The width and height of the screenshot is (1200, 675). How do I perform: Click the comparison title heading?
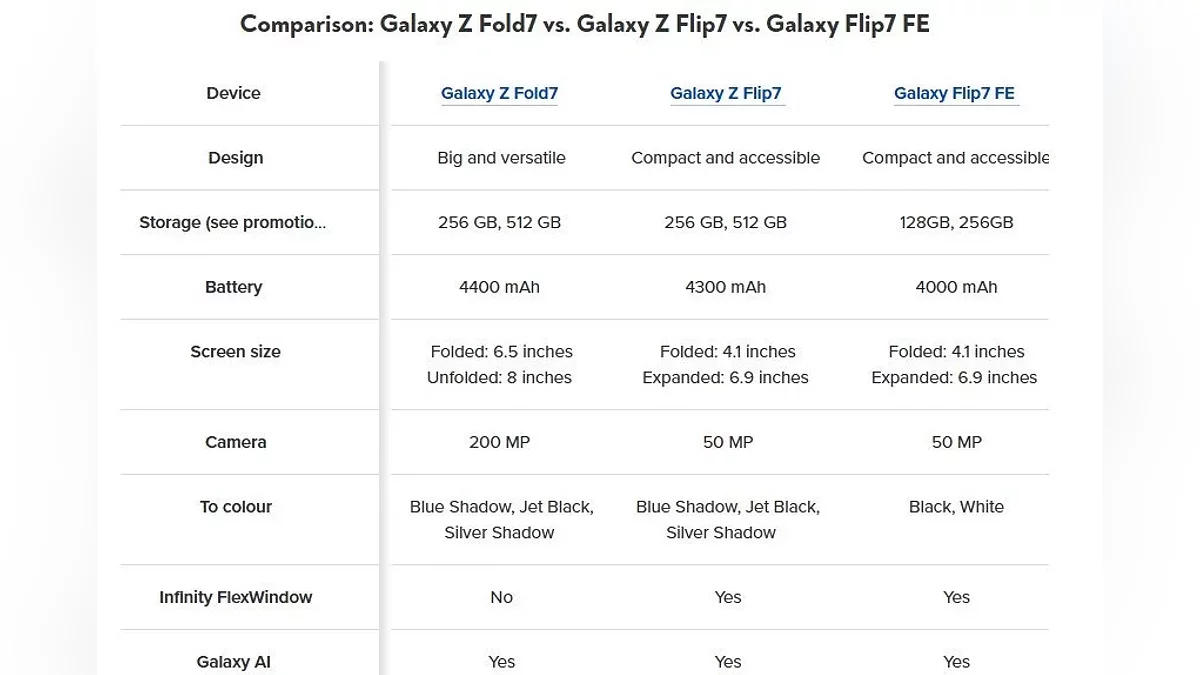(585, 24)
